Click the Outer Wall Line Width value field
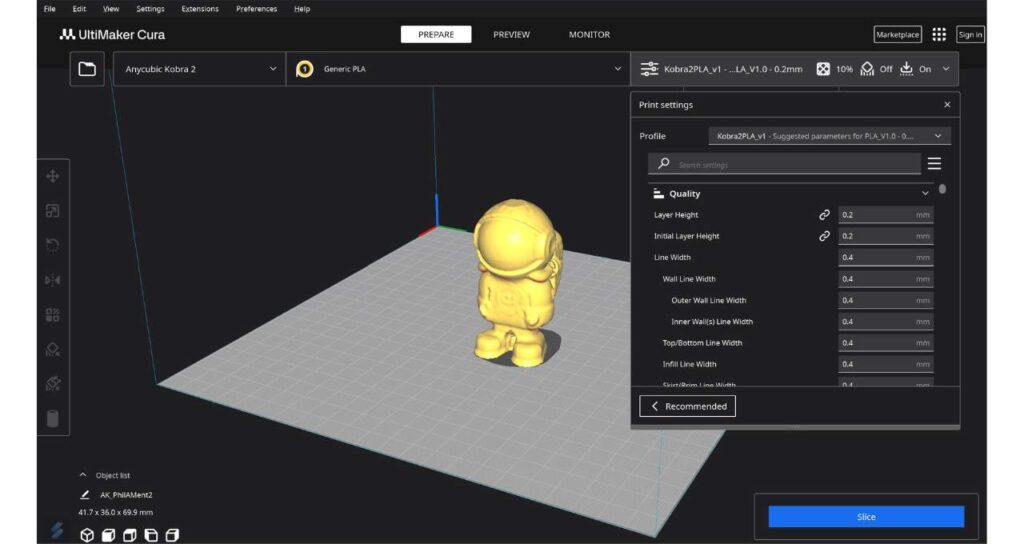Image resolution: width=1024 pixels, height=544 pixels. point(886,300)
